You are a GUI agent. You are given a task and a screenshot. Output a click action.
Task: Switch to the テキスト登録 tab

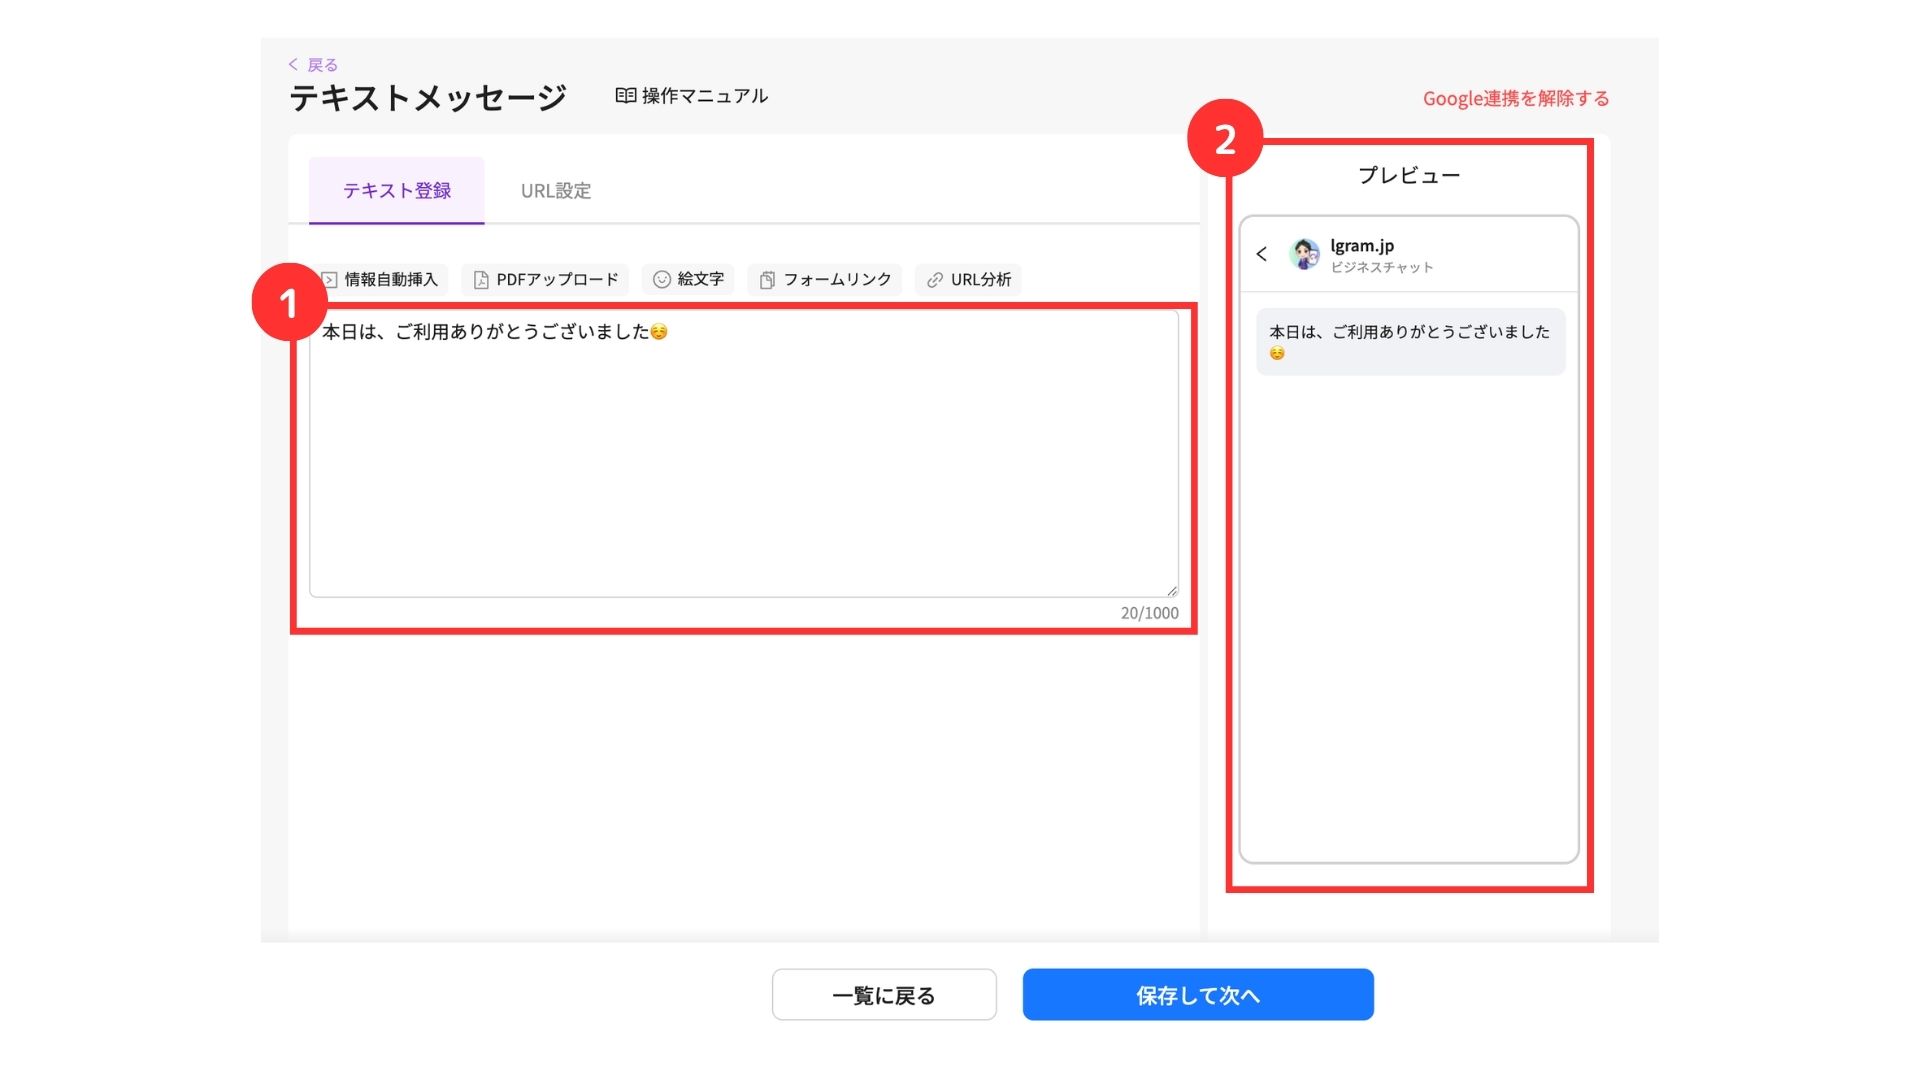click(x=397, y=190)
